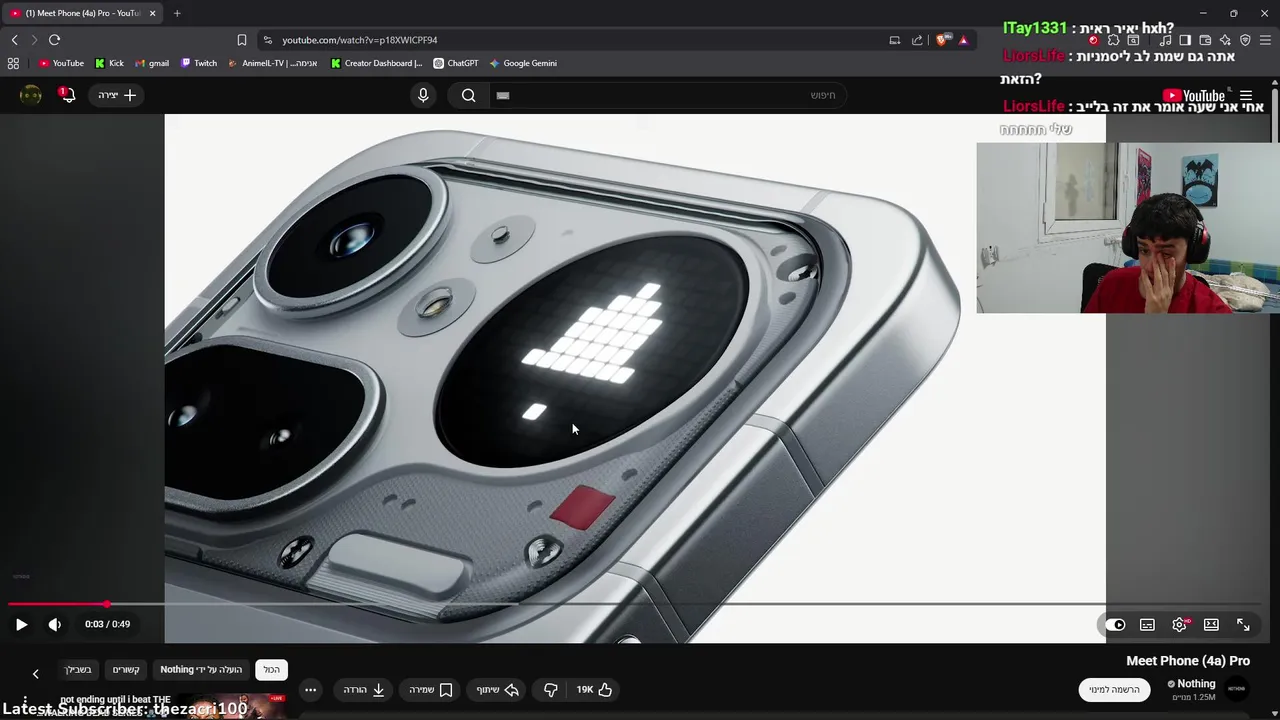1280x720 pixels.
Task: Click the video title Meet Phone (4a) Pro
Action: pos(1188,661)
